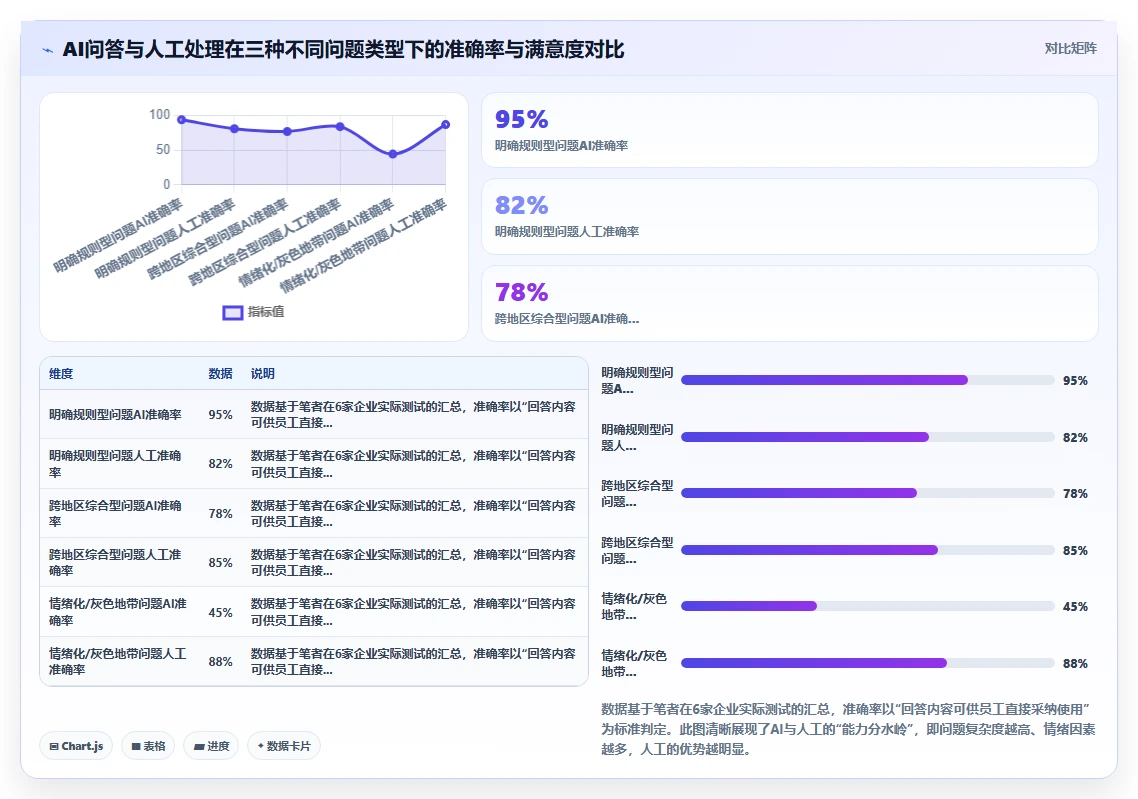The image size is (1138, 799).
Task: Select table row 跨地区综合型问题AI准确率
Action: pos(314,513)
